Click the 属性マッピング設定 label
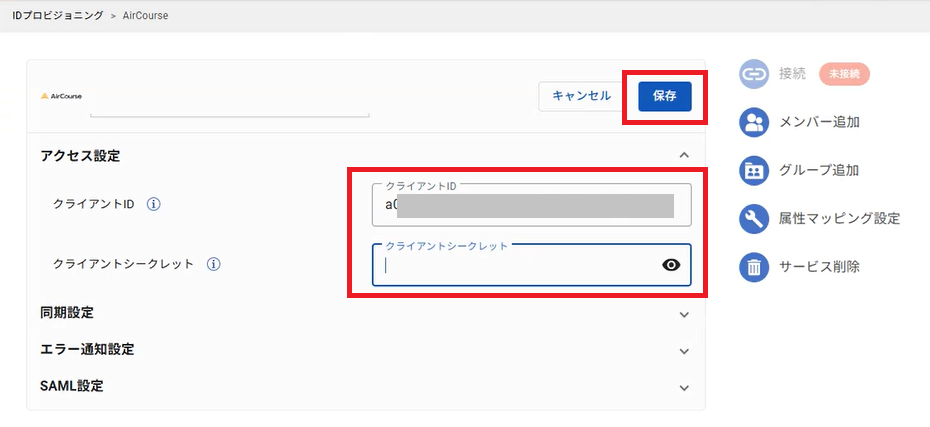This screenshot has width=930, height=427. [839, 219]
